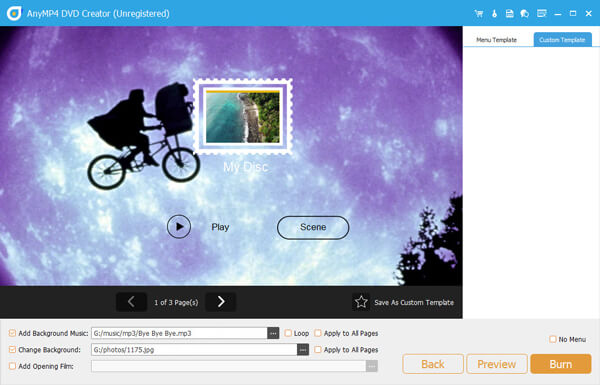The image size is (600, 385).
Task: Click Save As Custom Template
Action: click(414, 302)
